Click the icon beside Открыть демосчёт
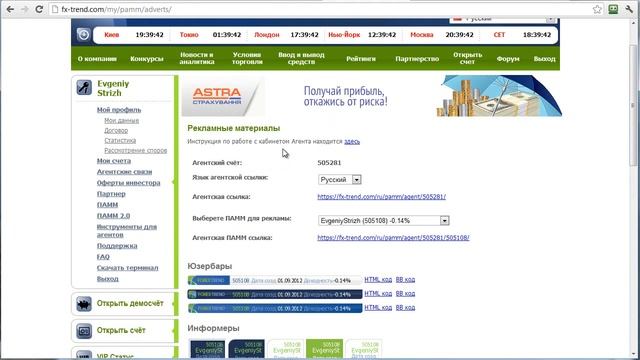 tap(84, 304)
